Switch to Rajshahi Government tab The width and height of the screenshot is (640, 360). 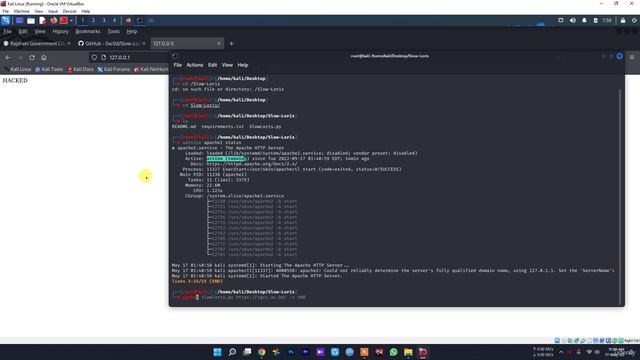pos(37,43)
